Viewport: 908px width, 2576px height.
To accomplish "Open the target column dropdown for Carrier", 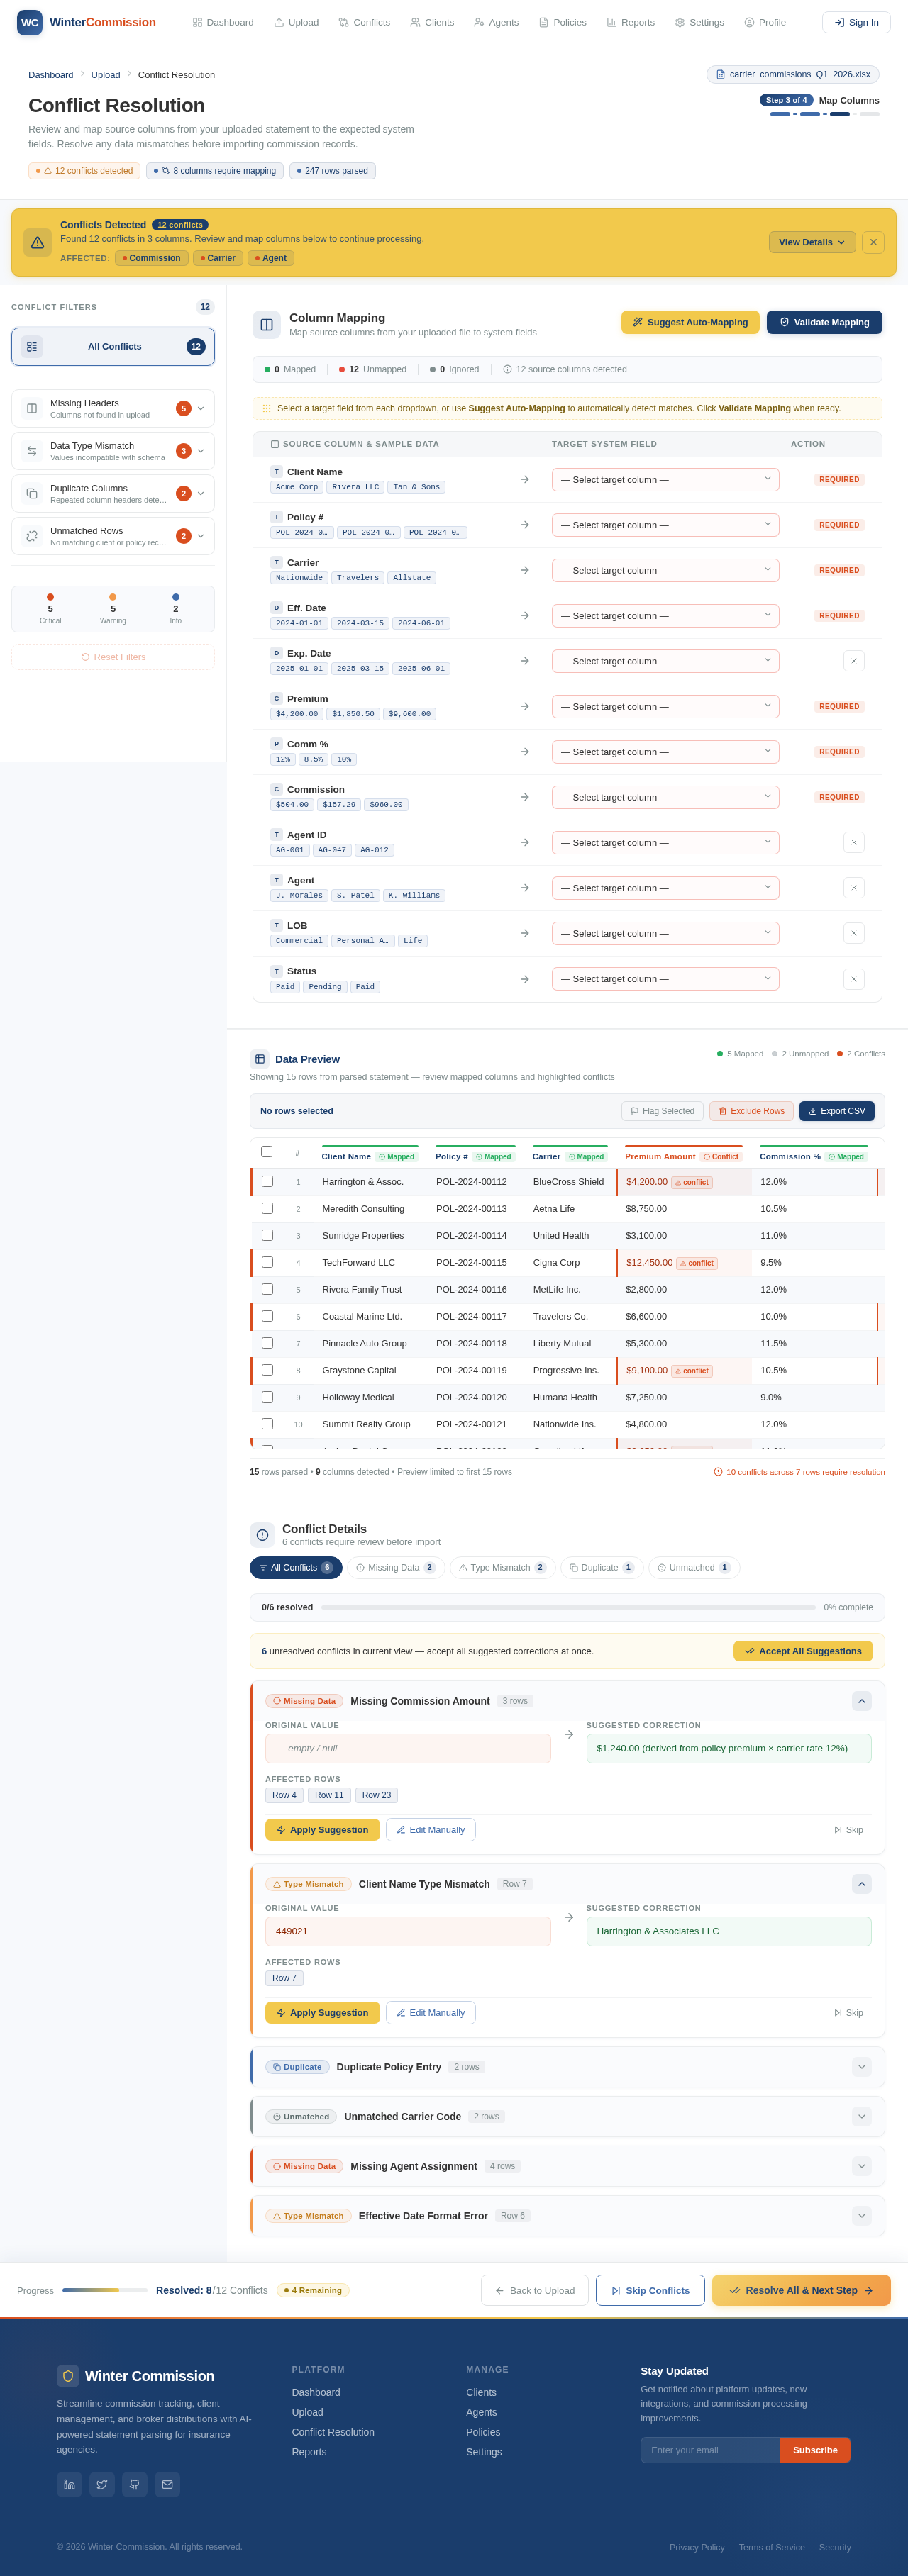I will pos(665,571).
